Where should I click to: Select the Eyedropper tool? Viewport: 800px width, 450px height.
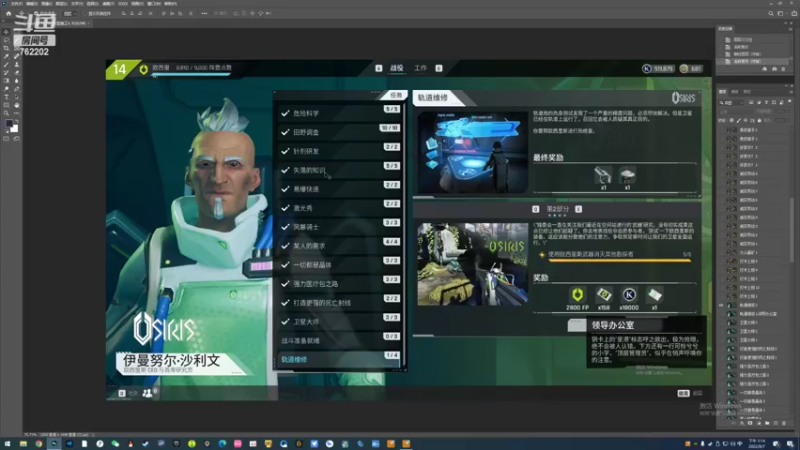pyautogui.click(x=6, y=56)
